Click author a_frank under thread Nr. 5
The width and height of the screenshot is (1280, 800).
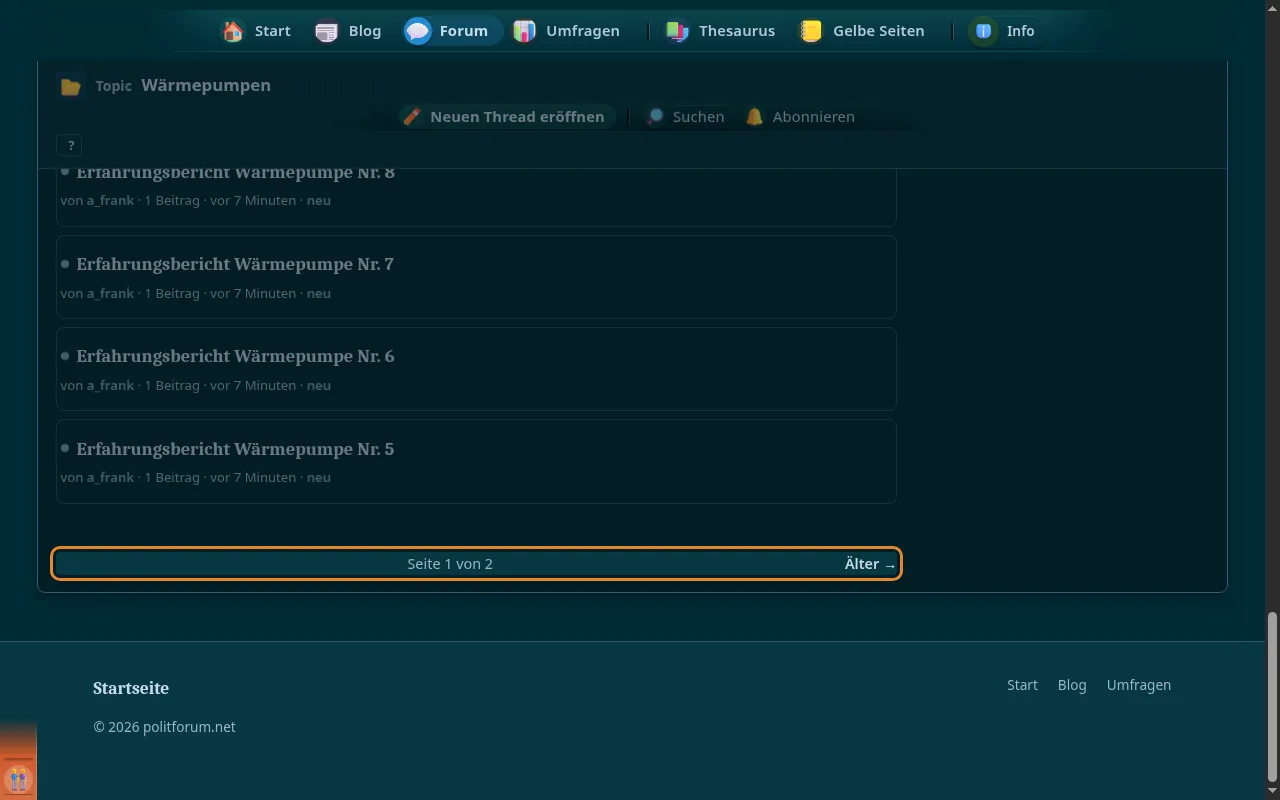[x=110, y=477]
